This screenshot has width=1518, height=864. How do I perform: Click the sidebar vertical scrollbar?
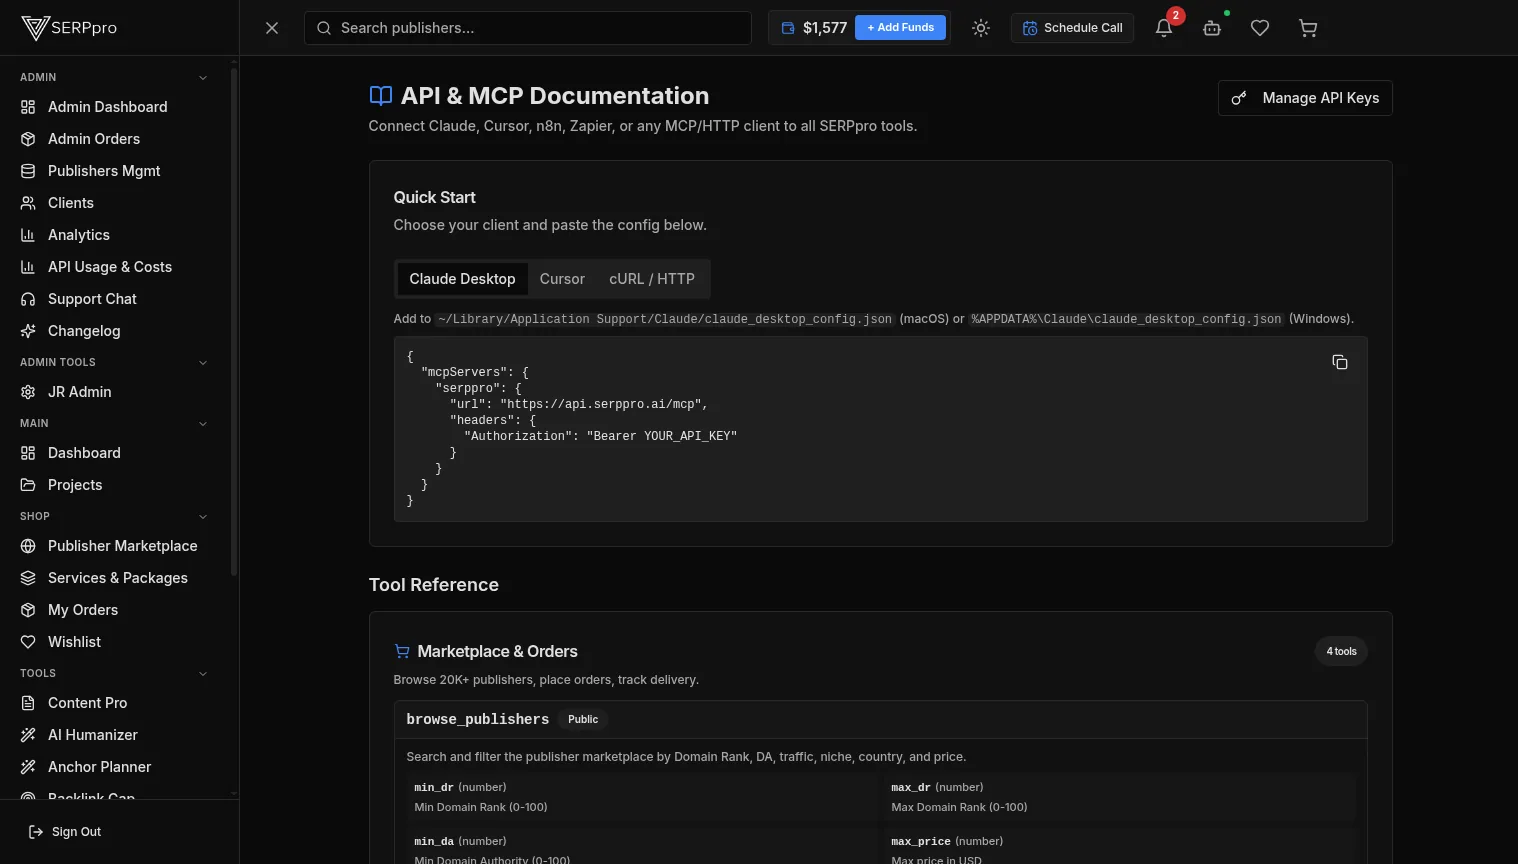pos(234,320)
